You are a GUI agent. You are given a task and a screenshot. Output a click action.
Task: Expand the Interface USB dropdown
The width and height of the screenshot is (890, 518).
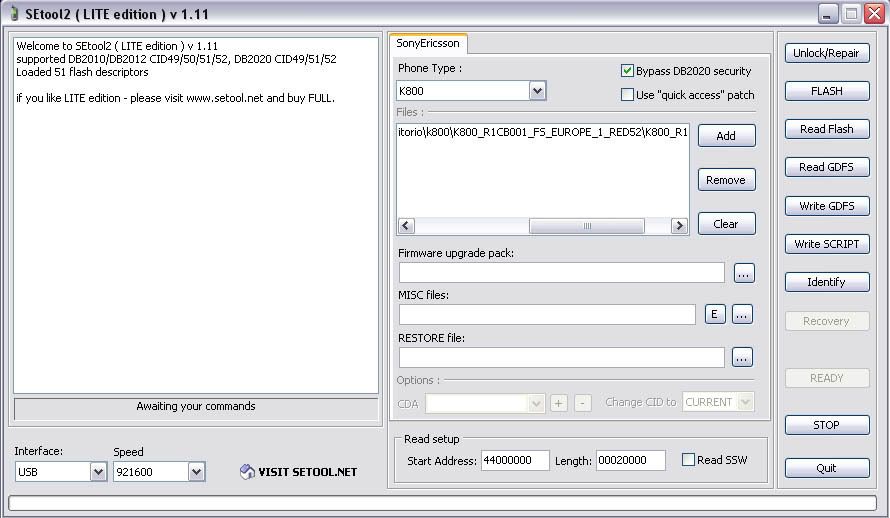coord(98,471)
